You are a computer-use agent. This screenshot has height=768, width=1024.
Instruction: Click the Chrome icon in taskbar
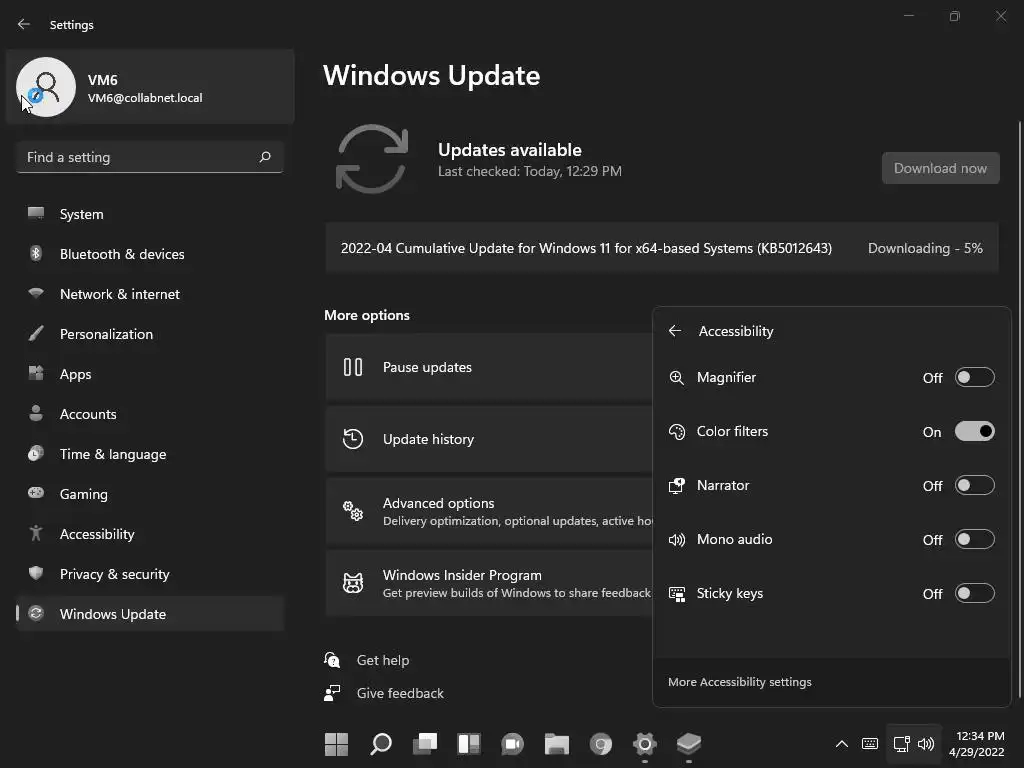tap(601, 744)
